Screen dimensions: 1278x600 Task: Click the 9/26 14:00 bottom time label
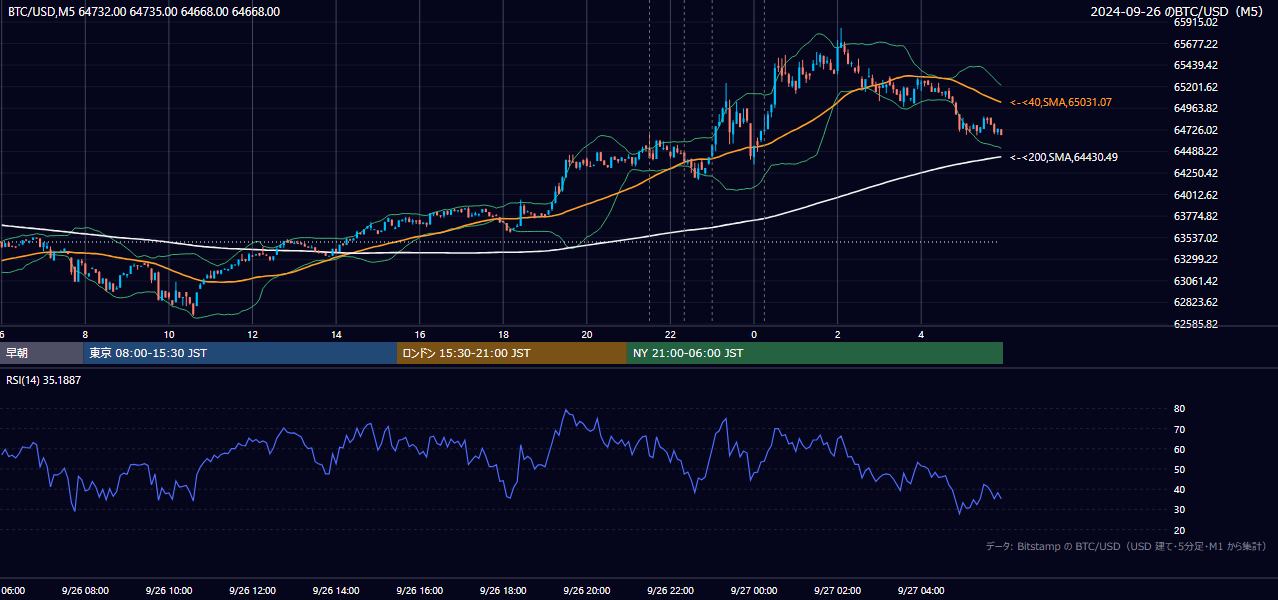336,591
